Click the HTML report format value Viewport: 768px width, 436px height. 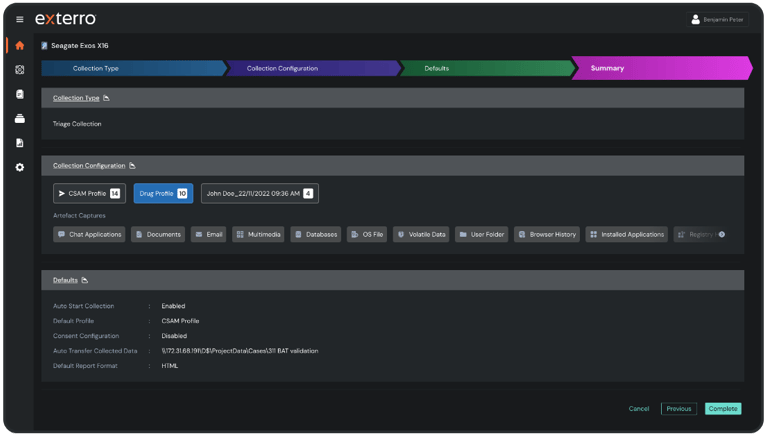point(170,366)
